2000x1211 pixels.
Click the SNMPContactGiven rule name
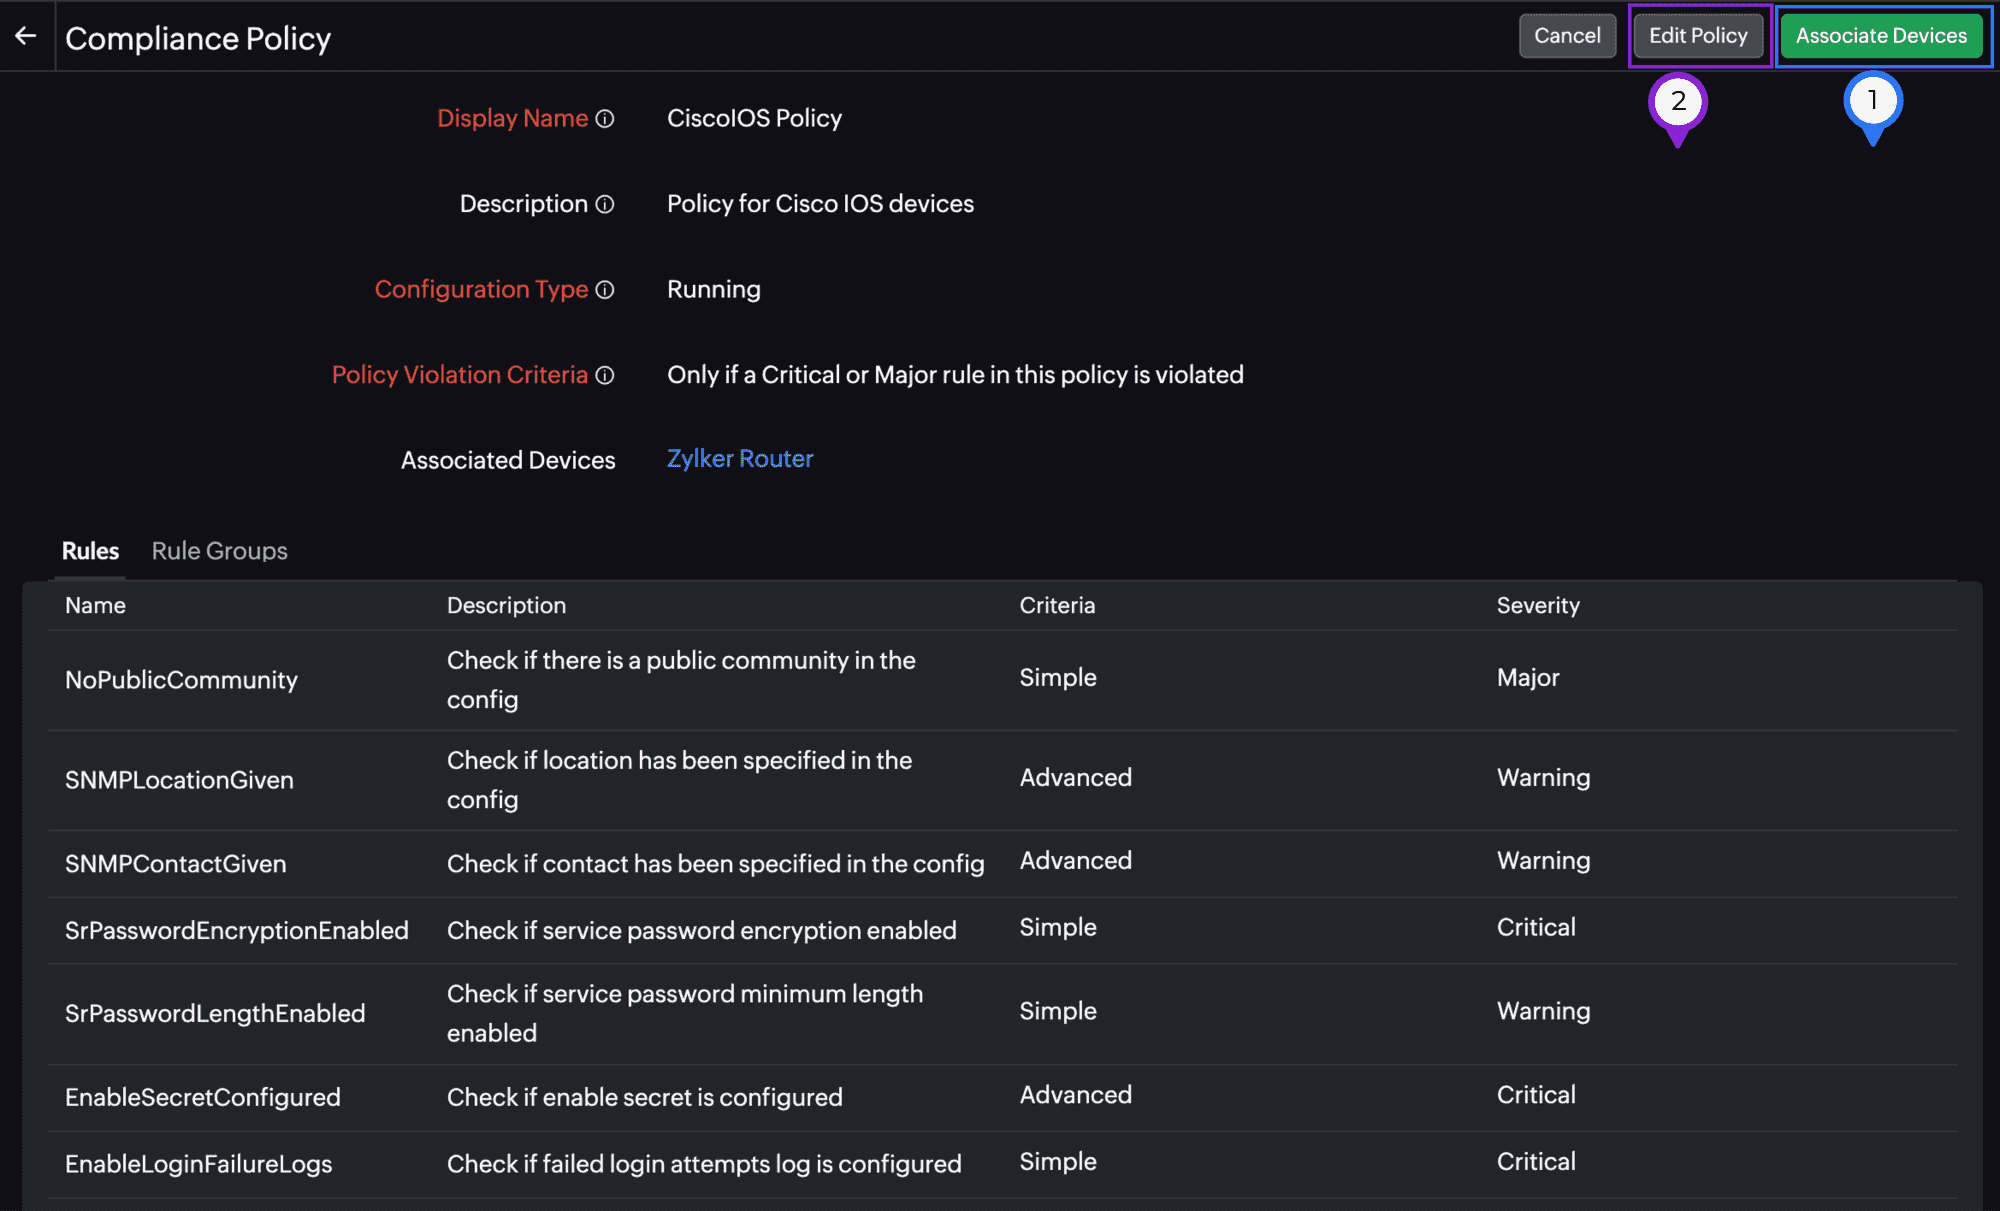tap(175, 864)
